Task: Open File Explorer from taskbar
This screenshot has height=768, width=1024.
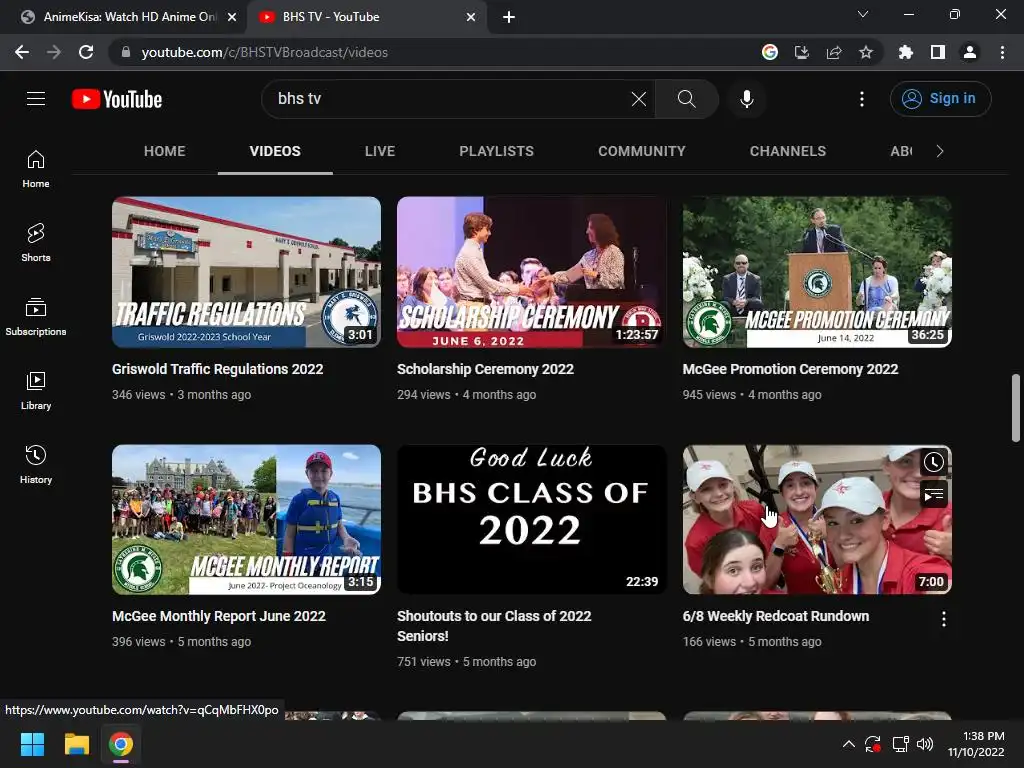Action: click(x=76, y=744)
